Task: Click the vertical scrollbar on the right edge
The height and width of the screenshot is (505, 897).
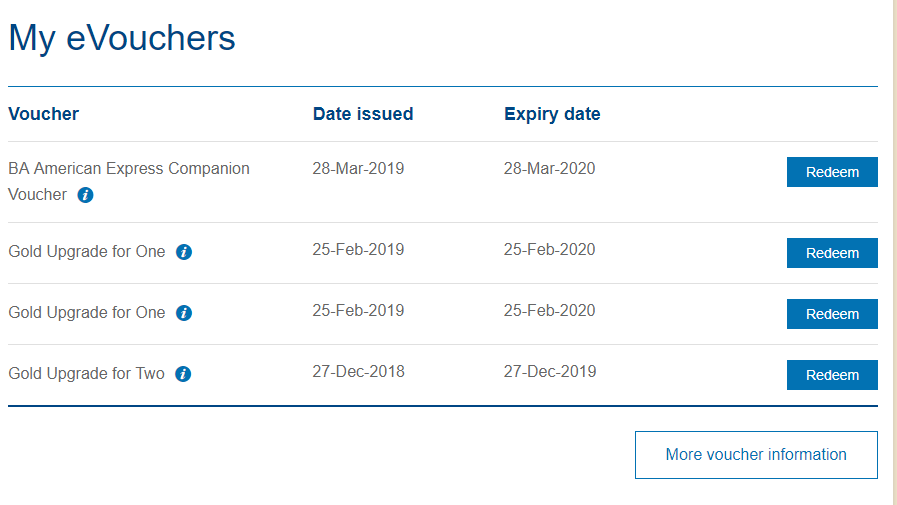Action: point(893,250)
